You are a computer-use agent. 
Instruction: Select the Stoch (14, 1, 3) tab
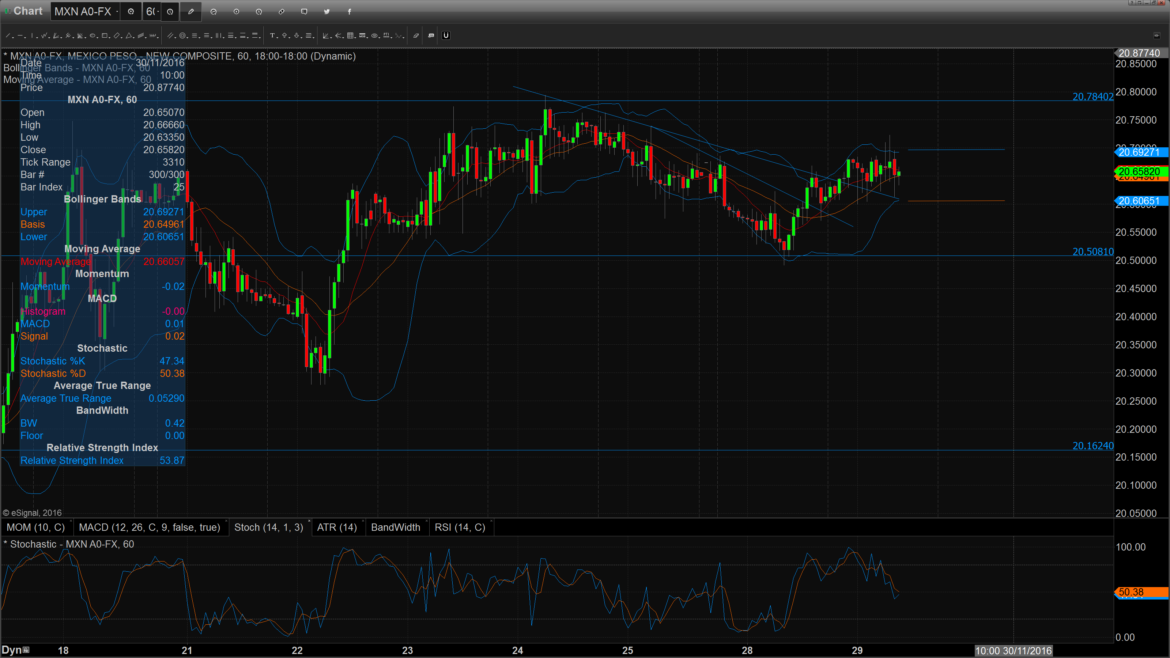pos(269,527)
